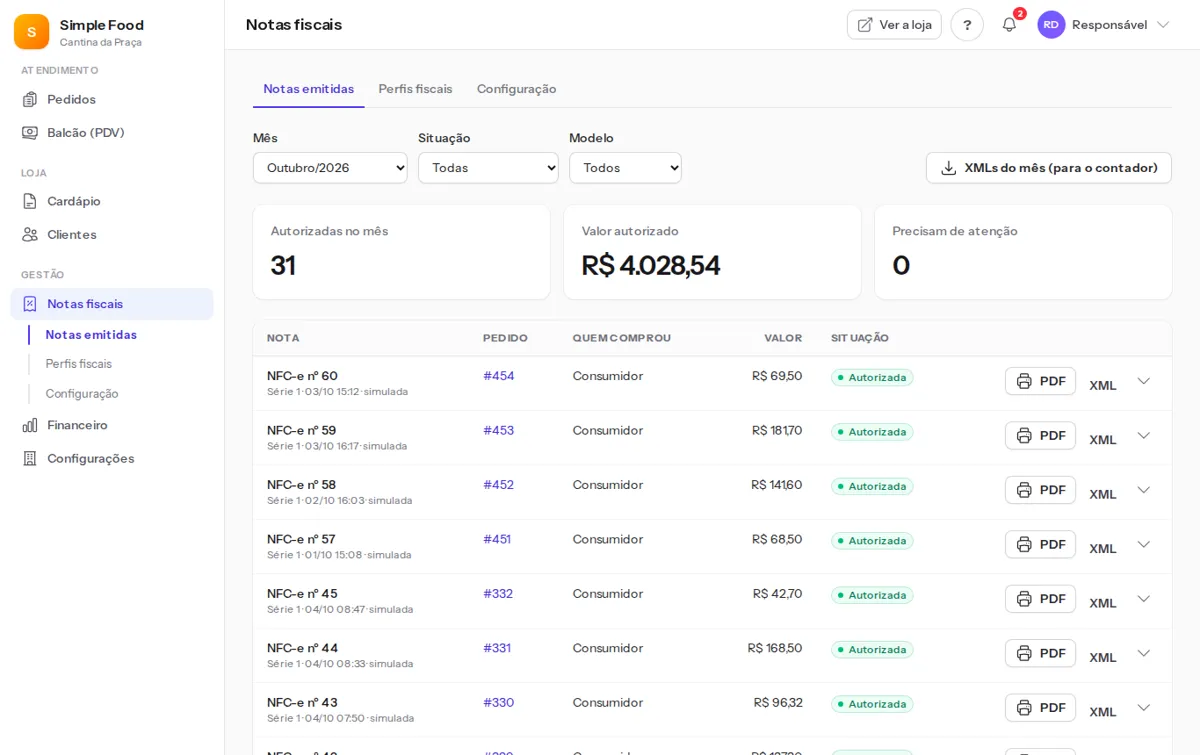1200x755 pixels.
Task: Print PDF for NFC-e nº 43
Action: (x=1040, y=708)
